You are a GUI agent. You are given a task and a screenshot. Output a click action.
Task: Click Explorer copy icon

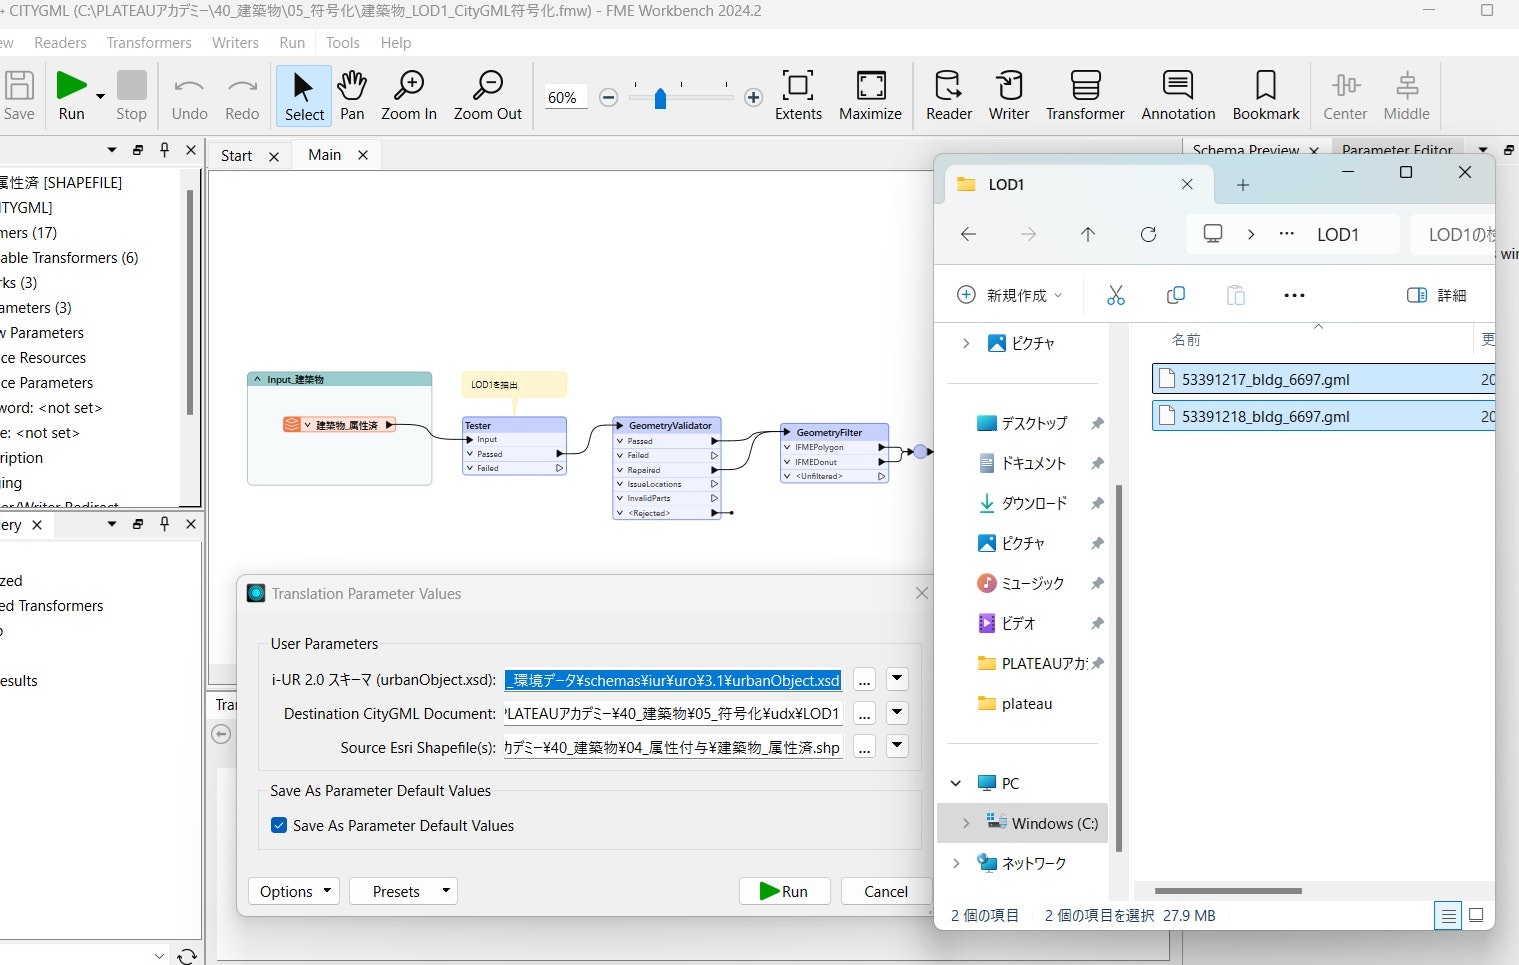pos(1176,295)
